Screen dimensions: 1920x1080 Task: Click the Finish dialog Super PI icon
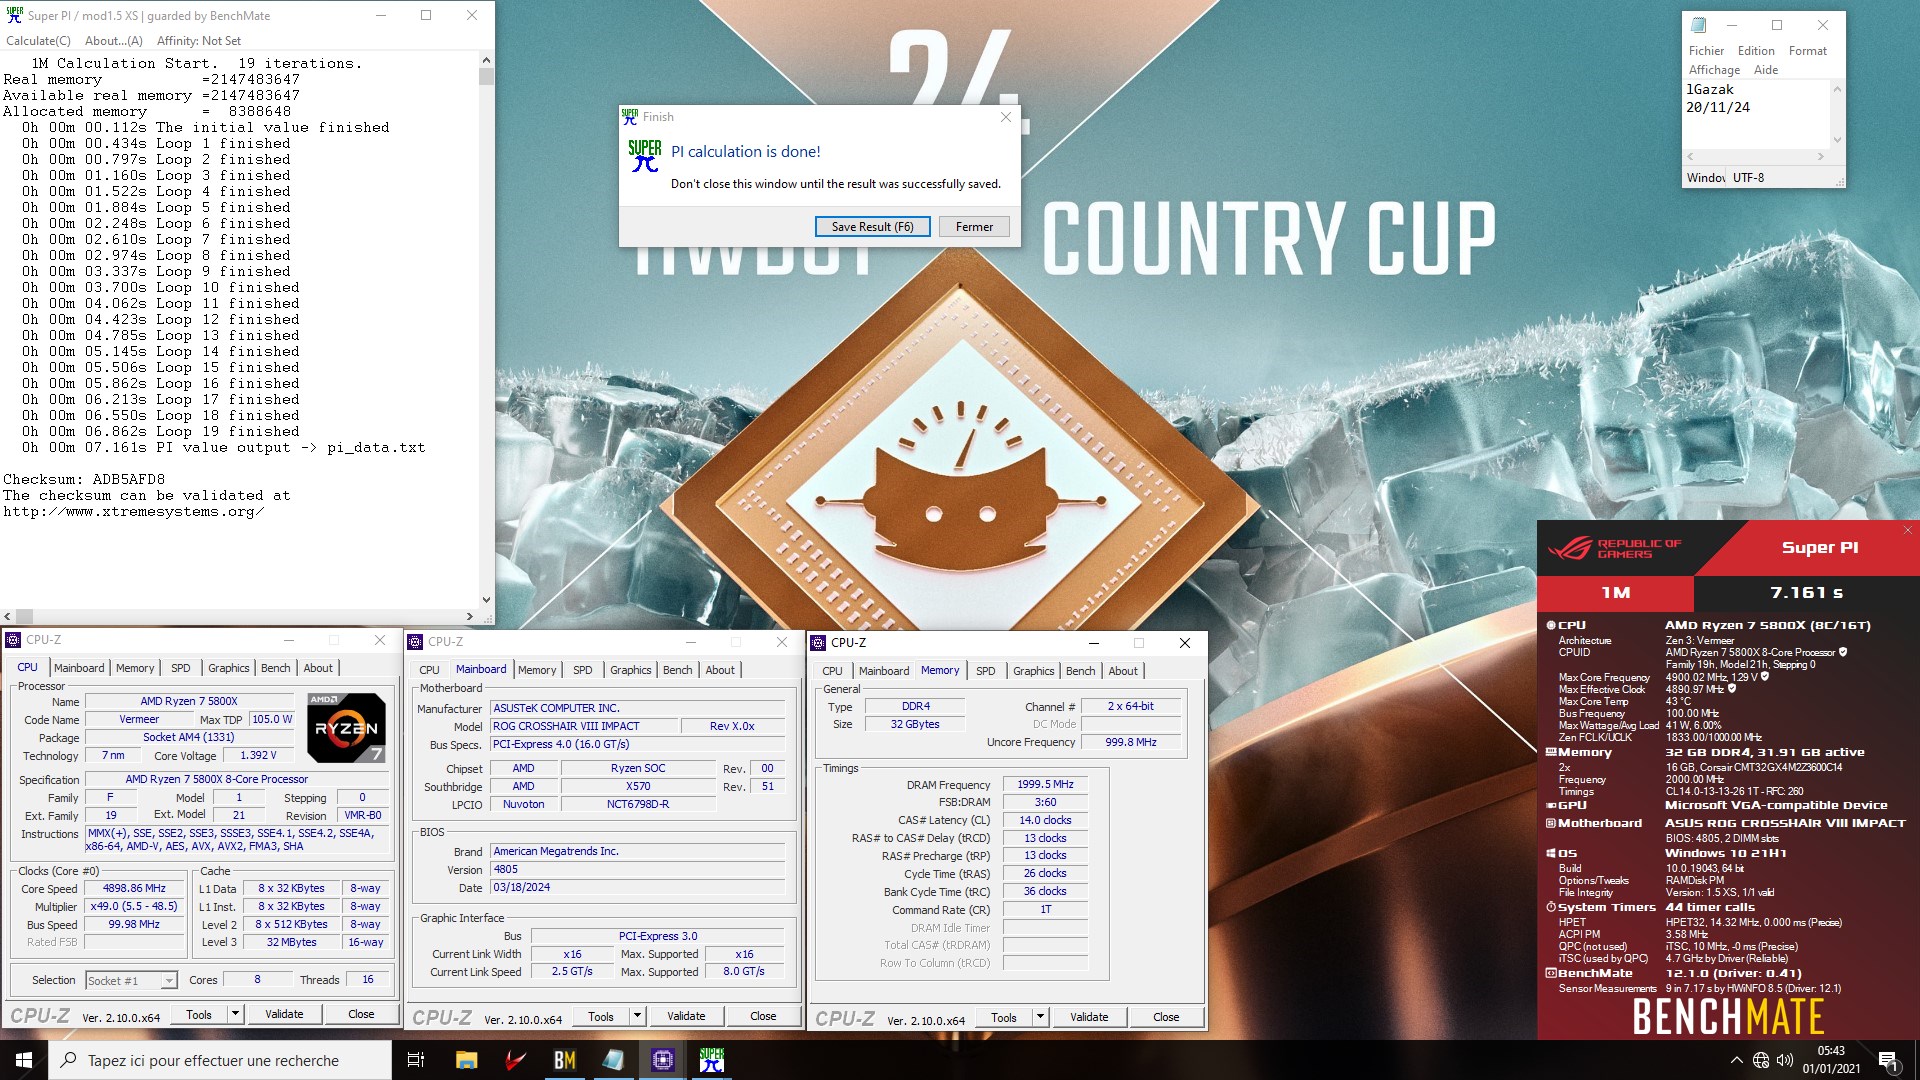645,155
